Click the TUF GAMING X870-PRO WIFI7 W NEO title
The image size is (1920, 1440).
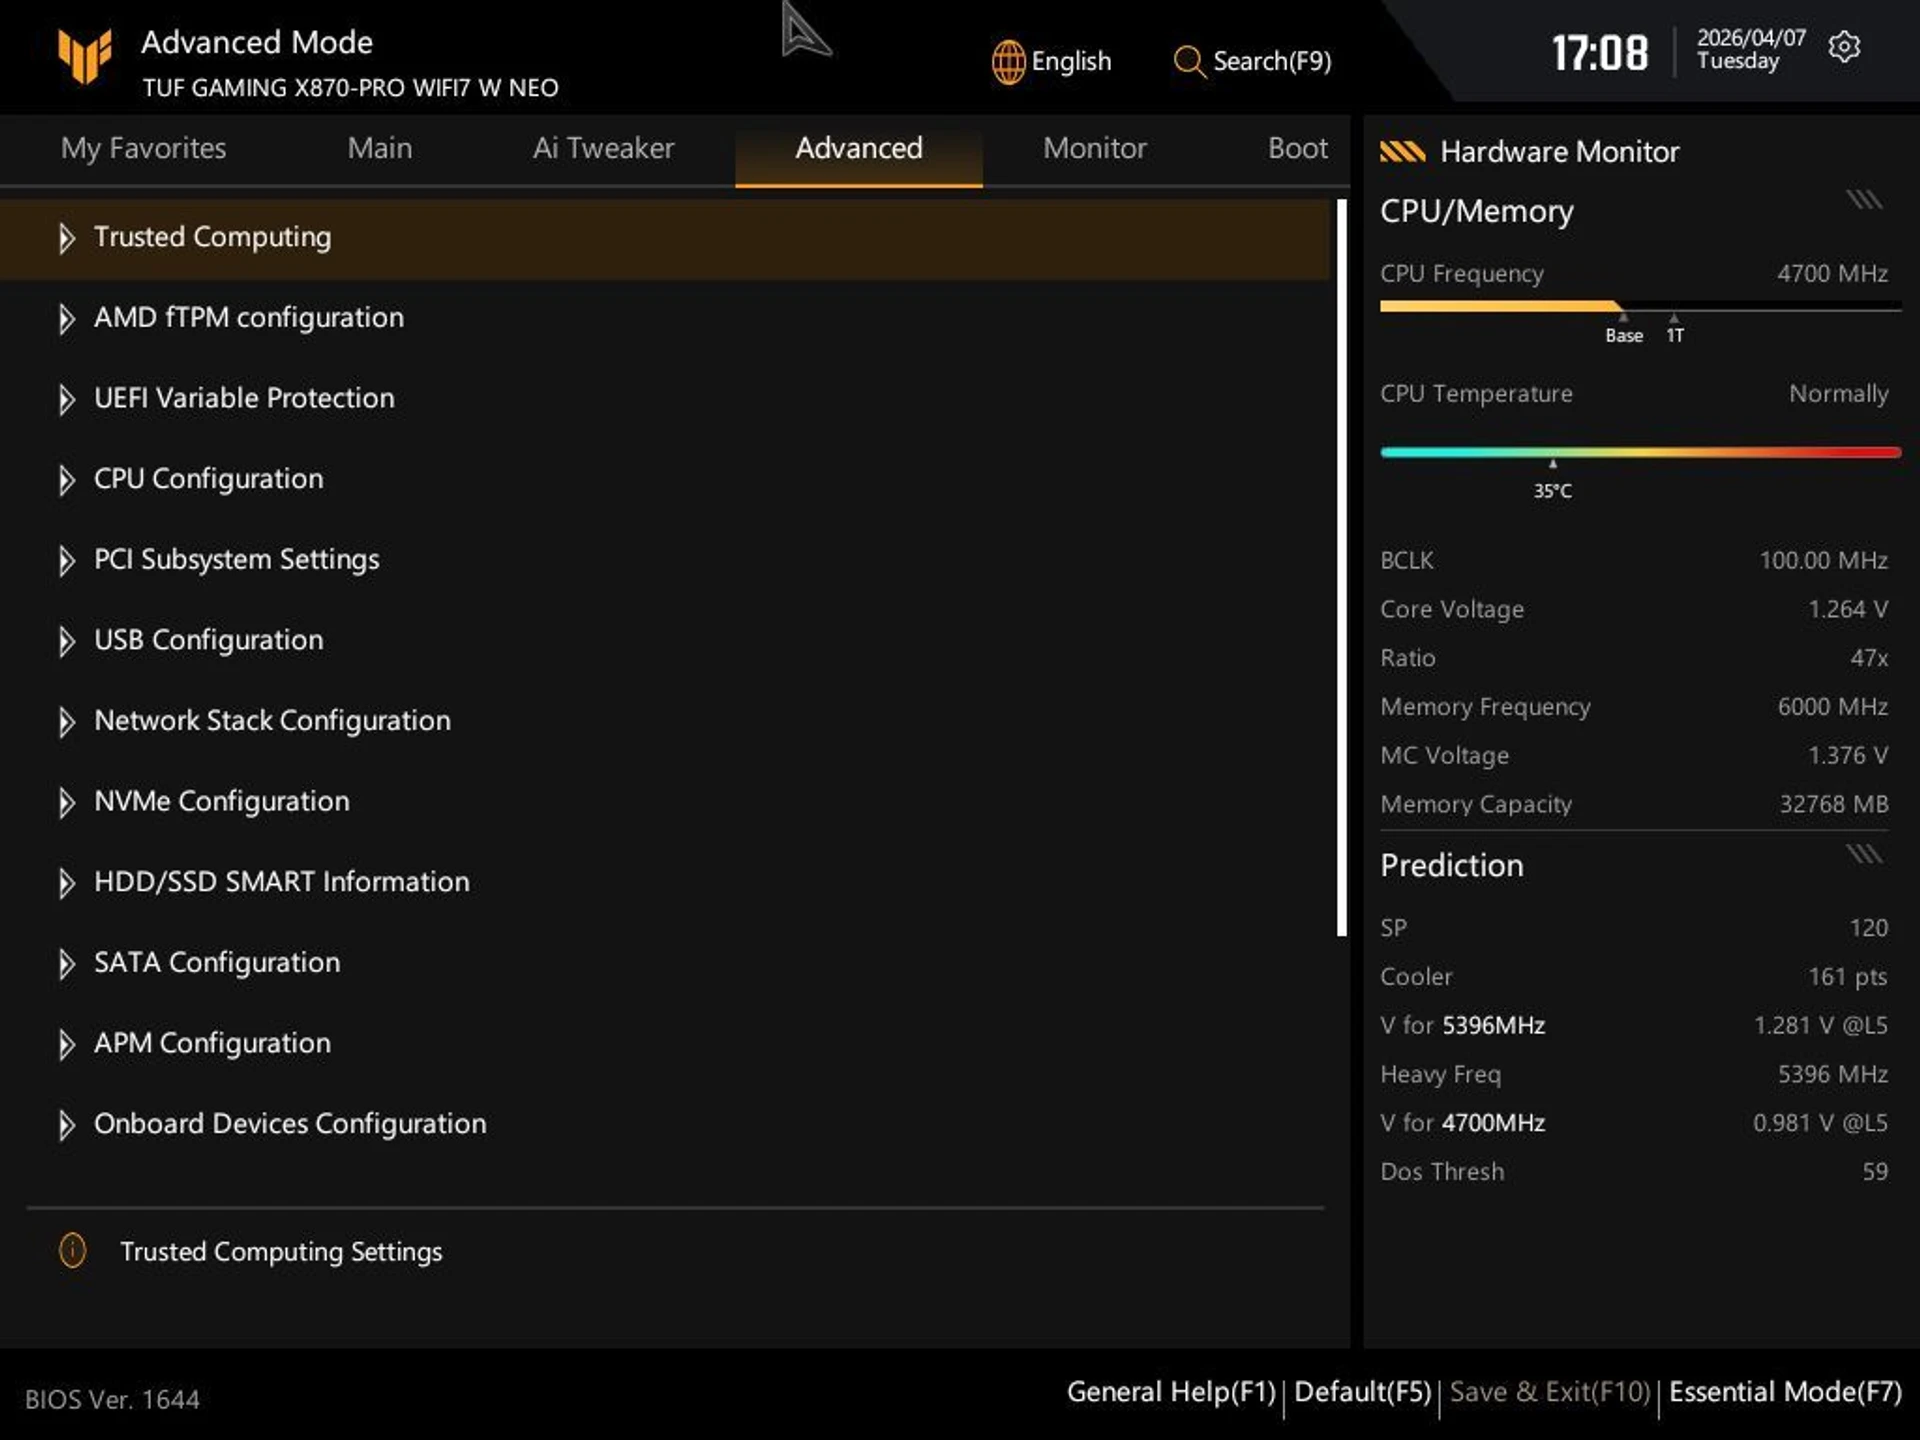[350, 88]
